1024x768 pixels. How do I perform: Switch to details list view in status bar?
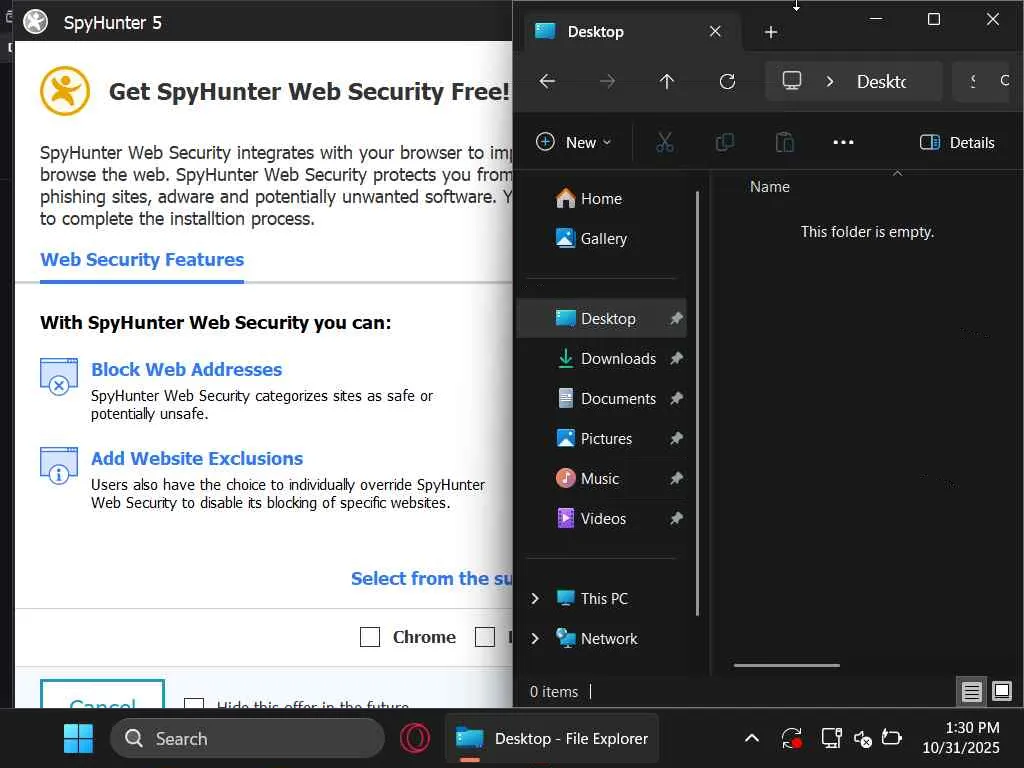click(x=971, y=691)
